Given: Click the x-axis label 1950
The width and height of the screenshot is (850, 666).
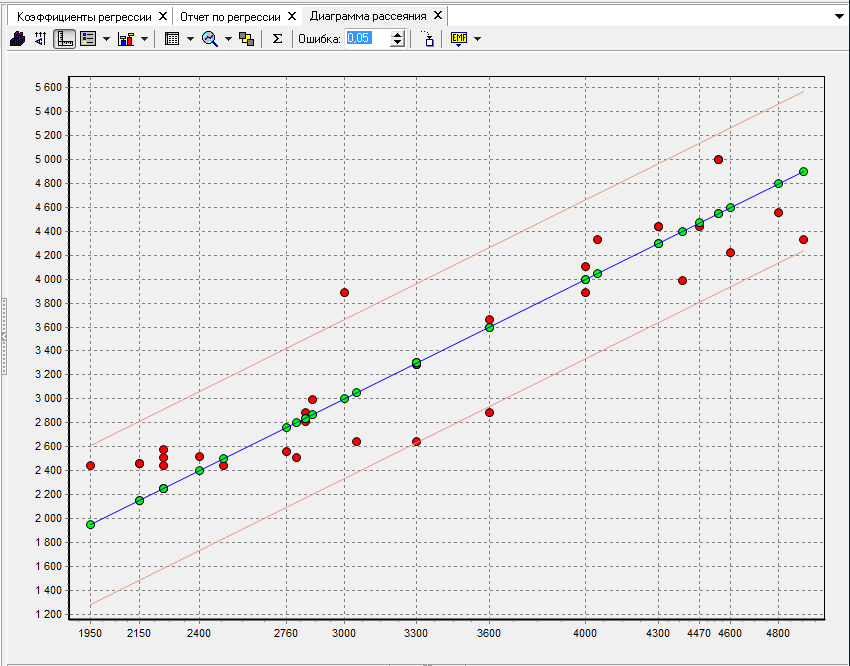Looking at the screenshot, I should (x=91, y=633).
